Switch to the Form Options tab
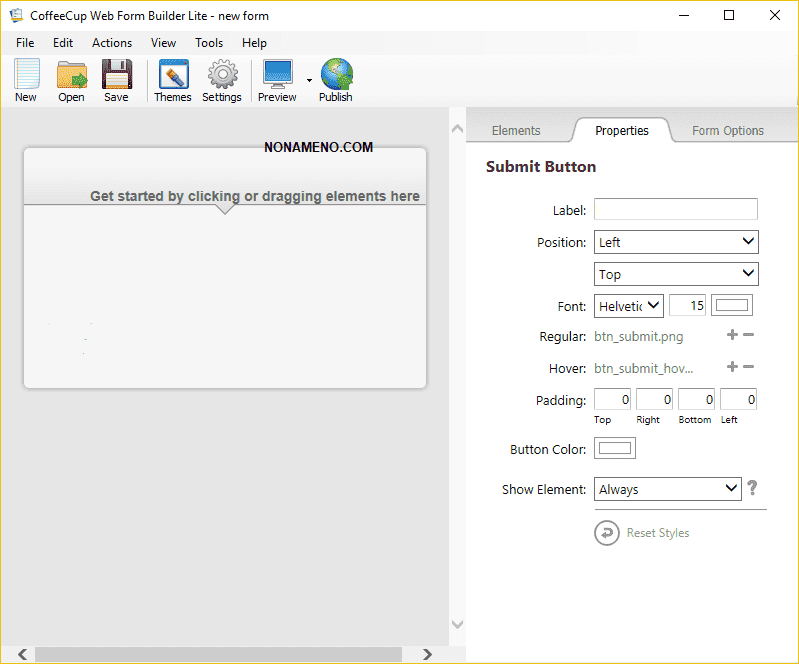Screen dimensions: 799x664 727,131
